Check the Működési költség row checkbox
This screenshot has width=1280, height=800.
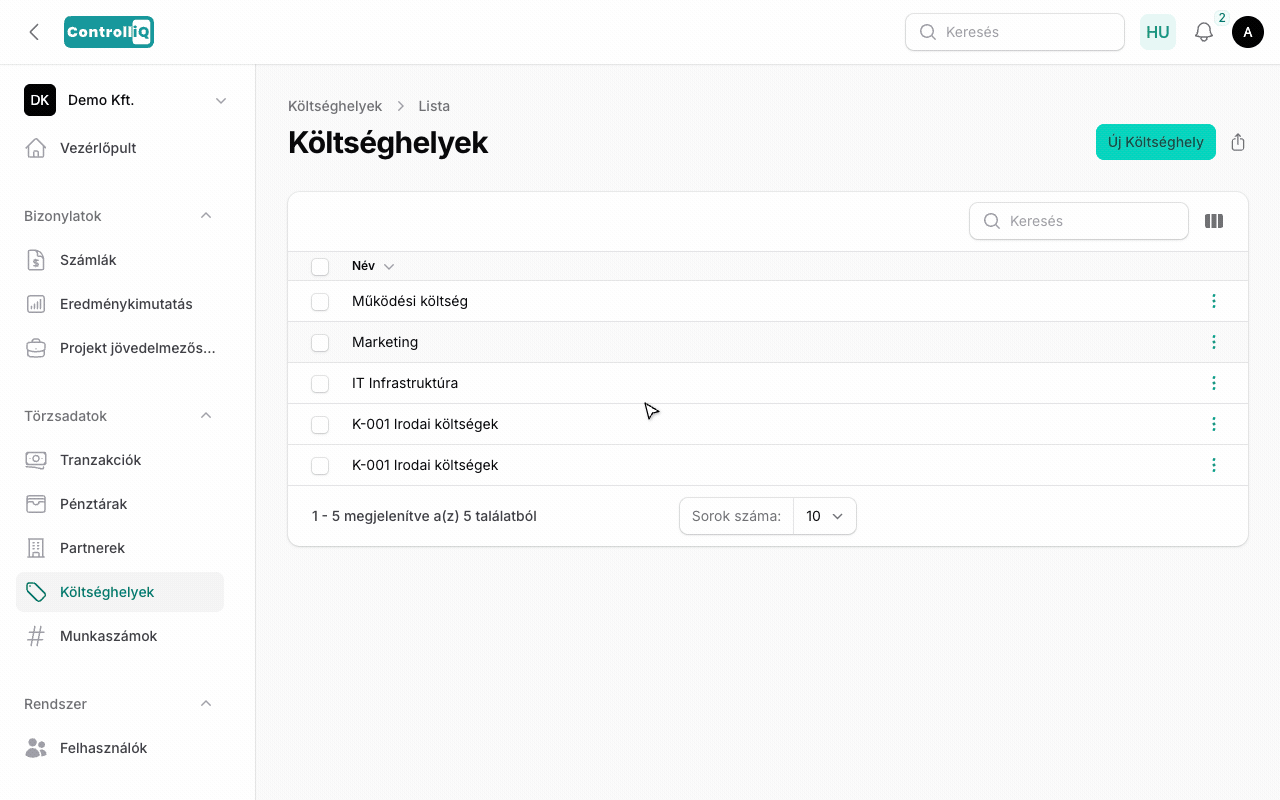[x=320, y=301]
